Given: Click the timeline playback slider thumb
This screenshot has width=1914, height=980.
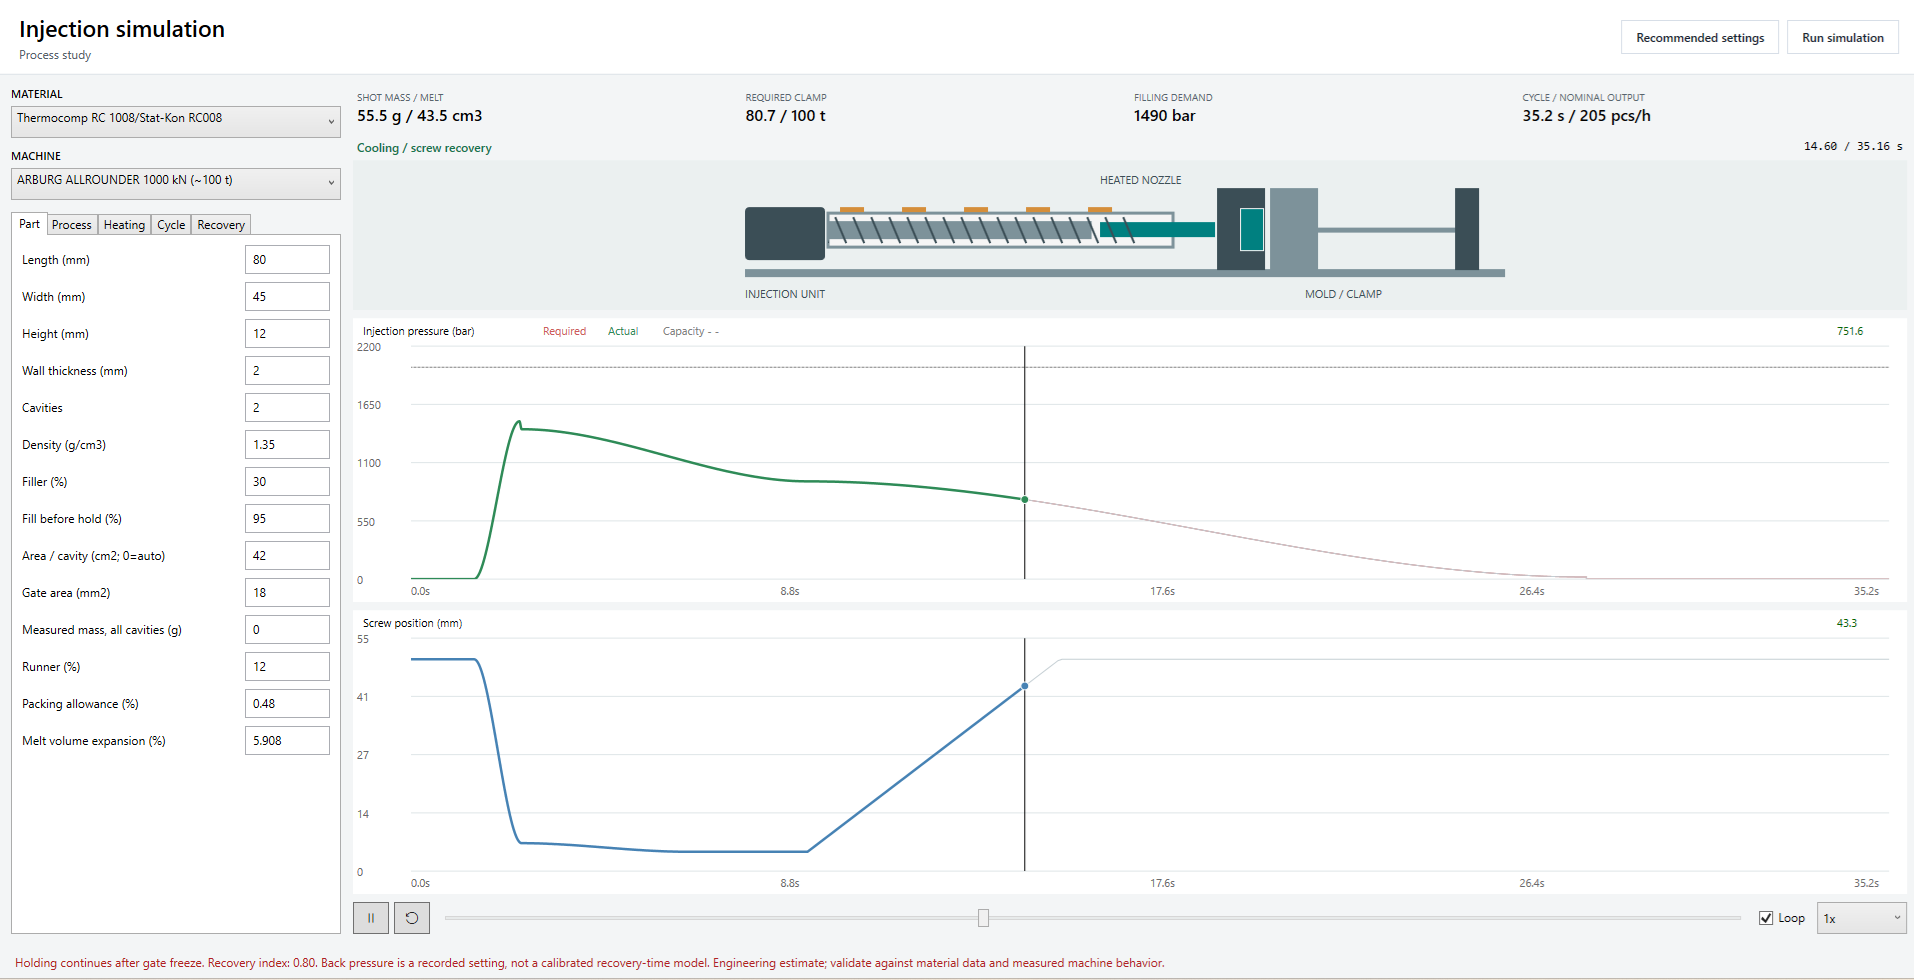Looking at the screenshot, I should tap(983, 918).
